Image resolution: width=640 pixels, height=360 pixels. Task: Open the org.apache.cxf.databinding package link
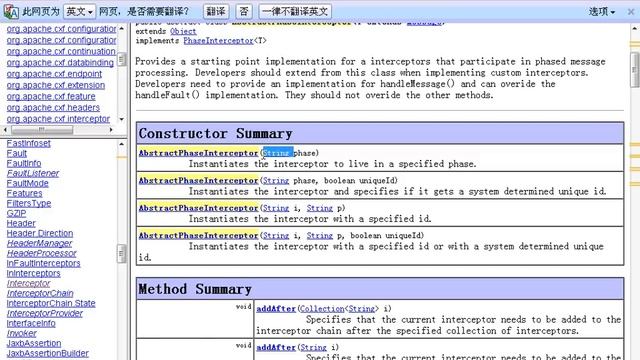coord(60,63)
